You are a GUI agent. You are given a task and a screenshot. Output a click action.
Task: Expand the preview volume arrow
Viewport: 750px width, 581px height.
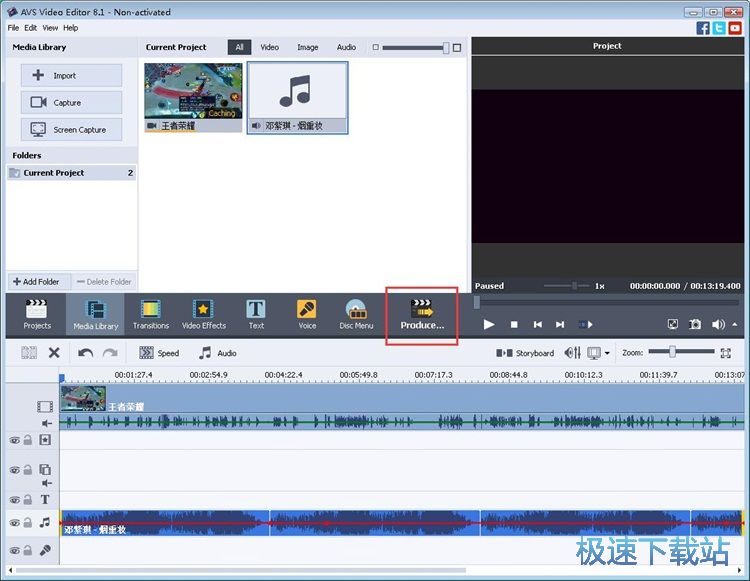735,324
